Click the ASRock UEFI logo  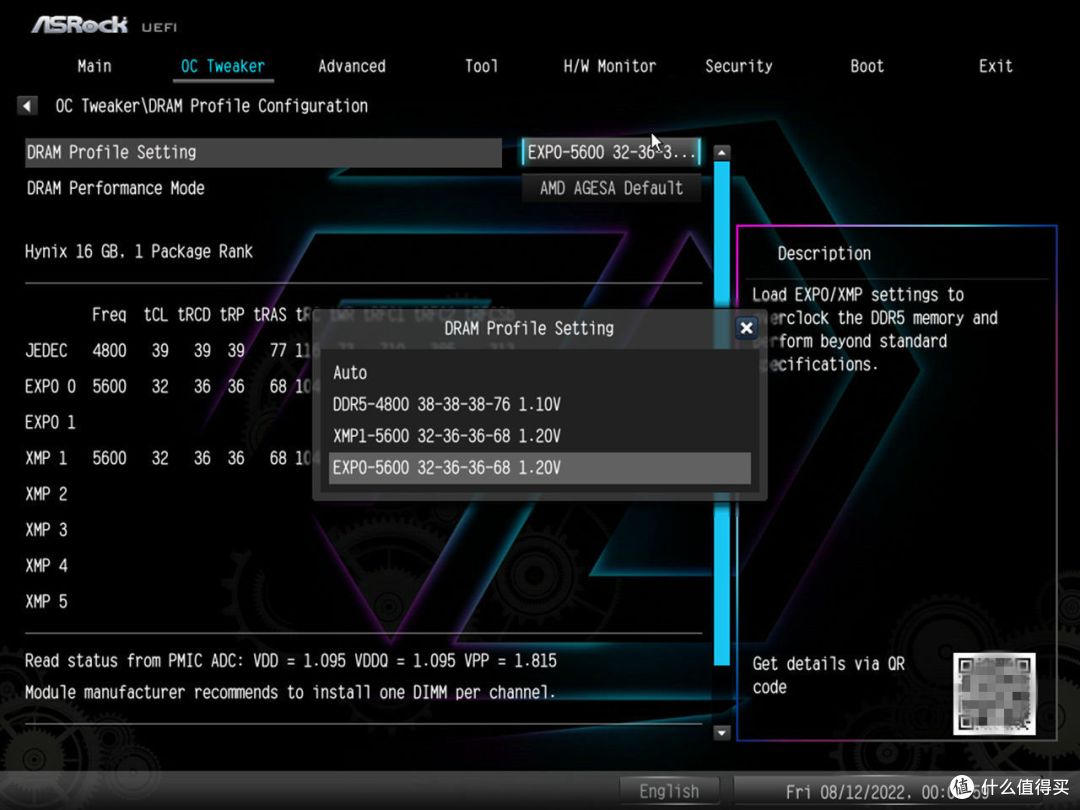(x=104, y=25)
